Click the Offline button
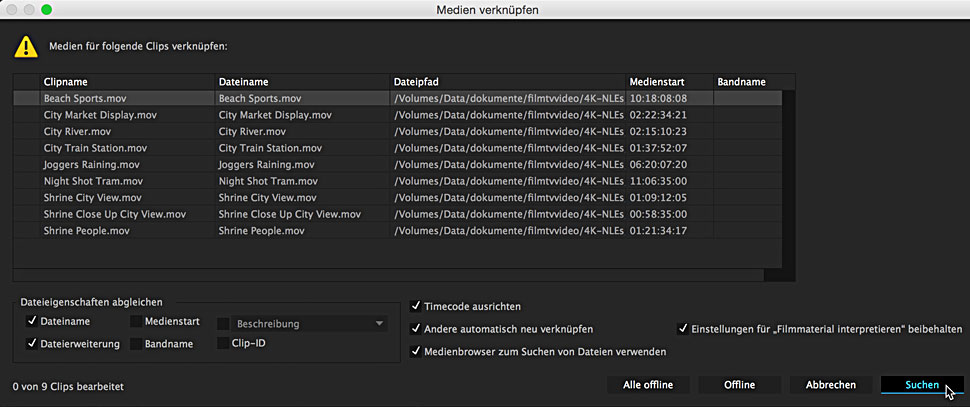The width and height of the screenshot is (970, 407). (740, 385)
